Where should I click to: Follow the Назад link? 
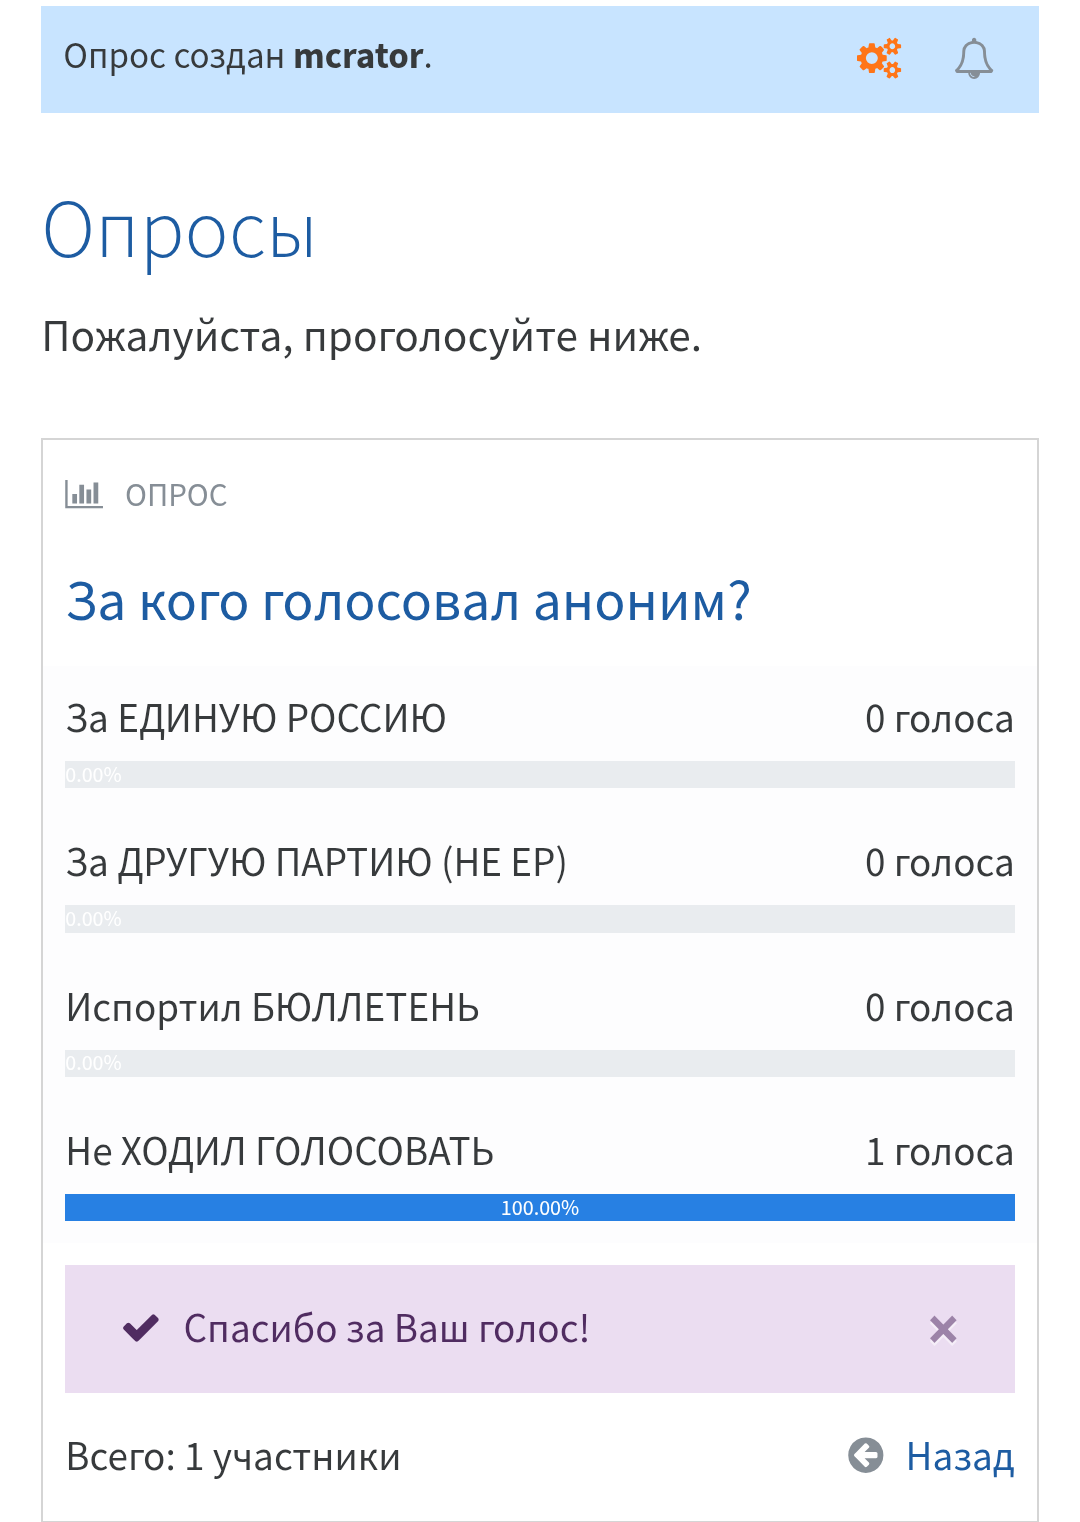[x=960, y=1457]
